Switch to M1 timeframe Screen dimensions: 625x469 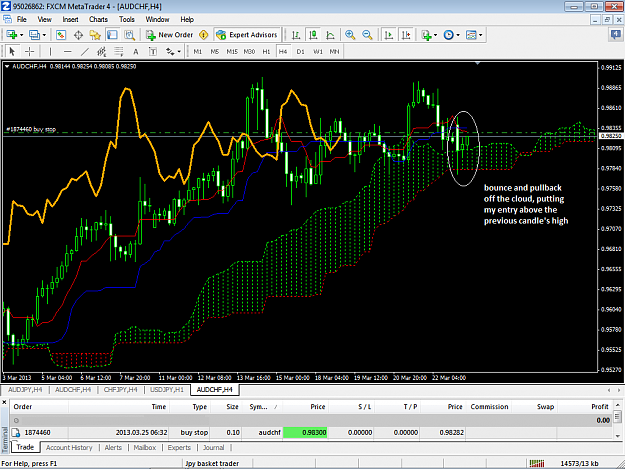coord(198,51)
